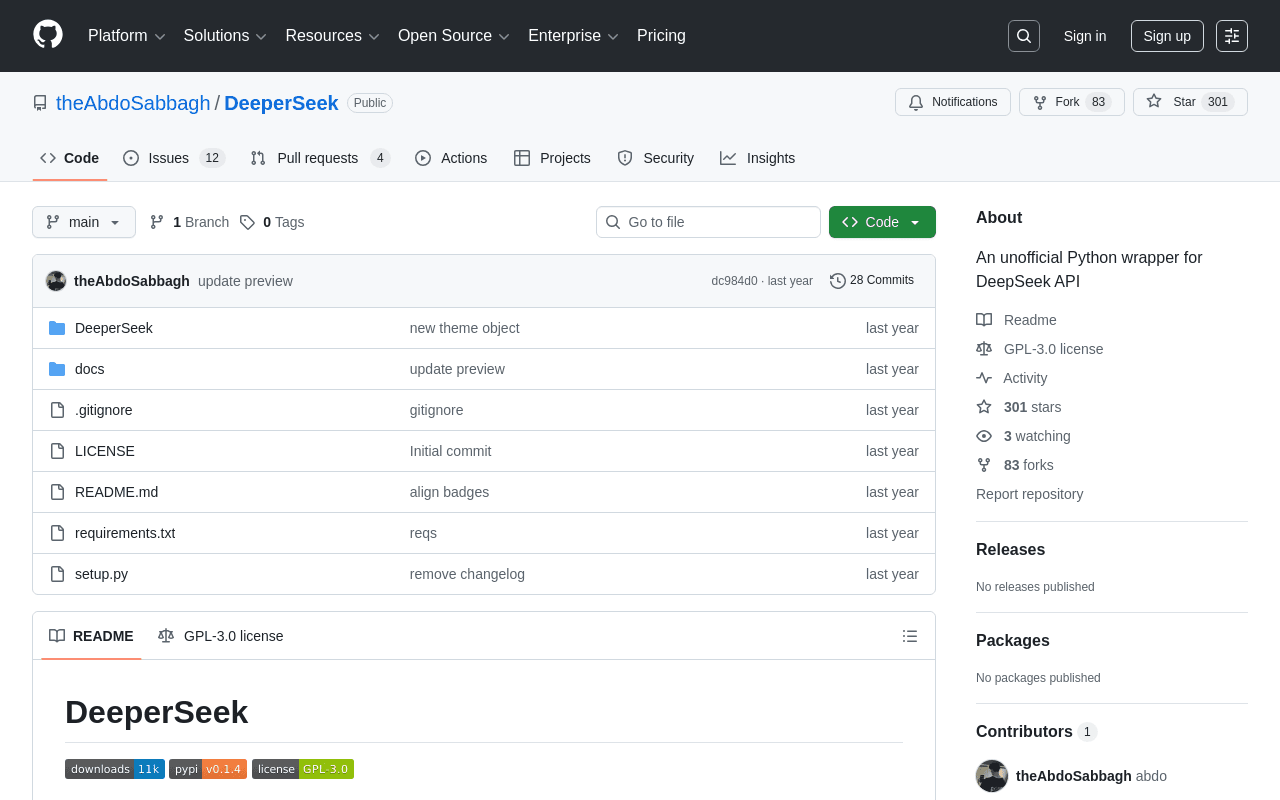This screenshot has width=1280, height=800.
Task: Switch to the Insights tab
Action: [x=758, y=158]
